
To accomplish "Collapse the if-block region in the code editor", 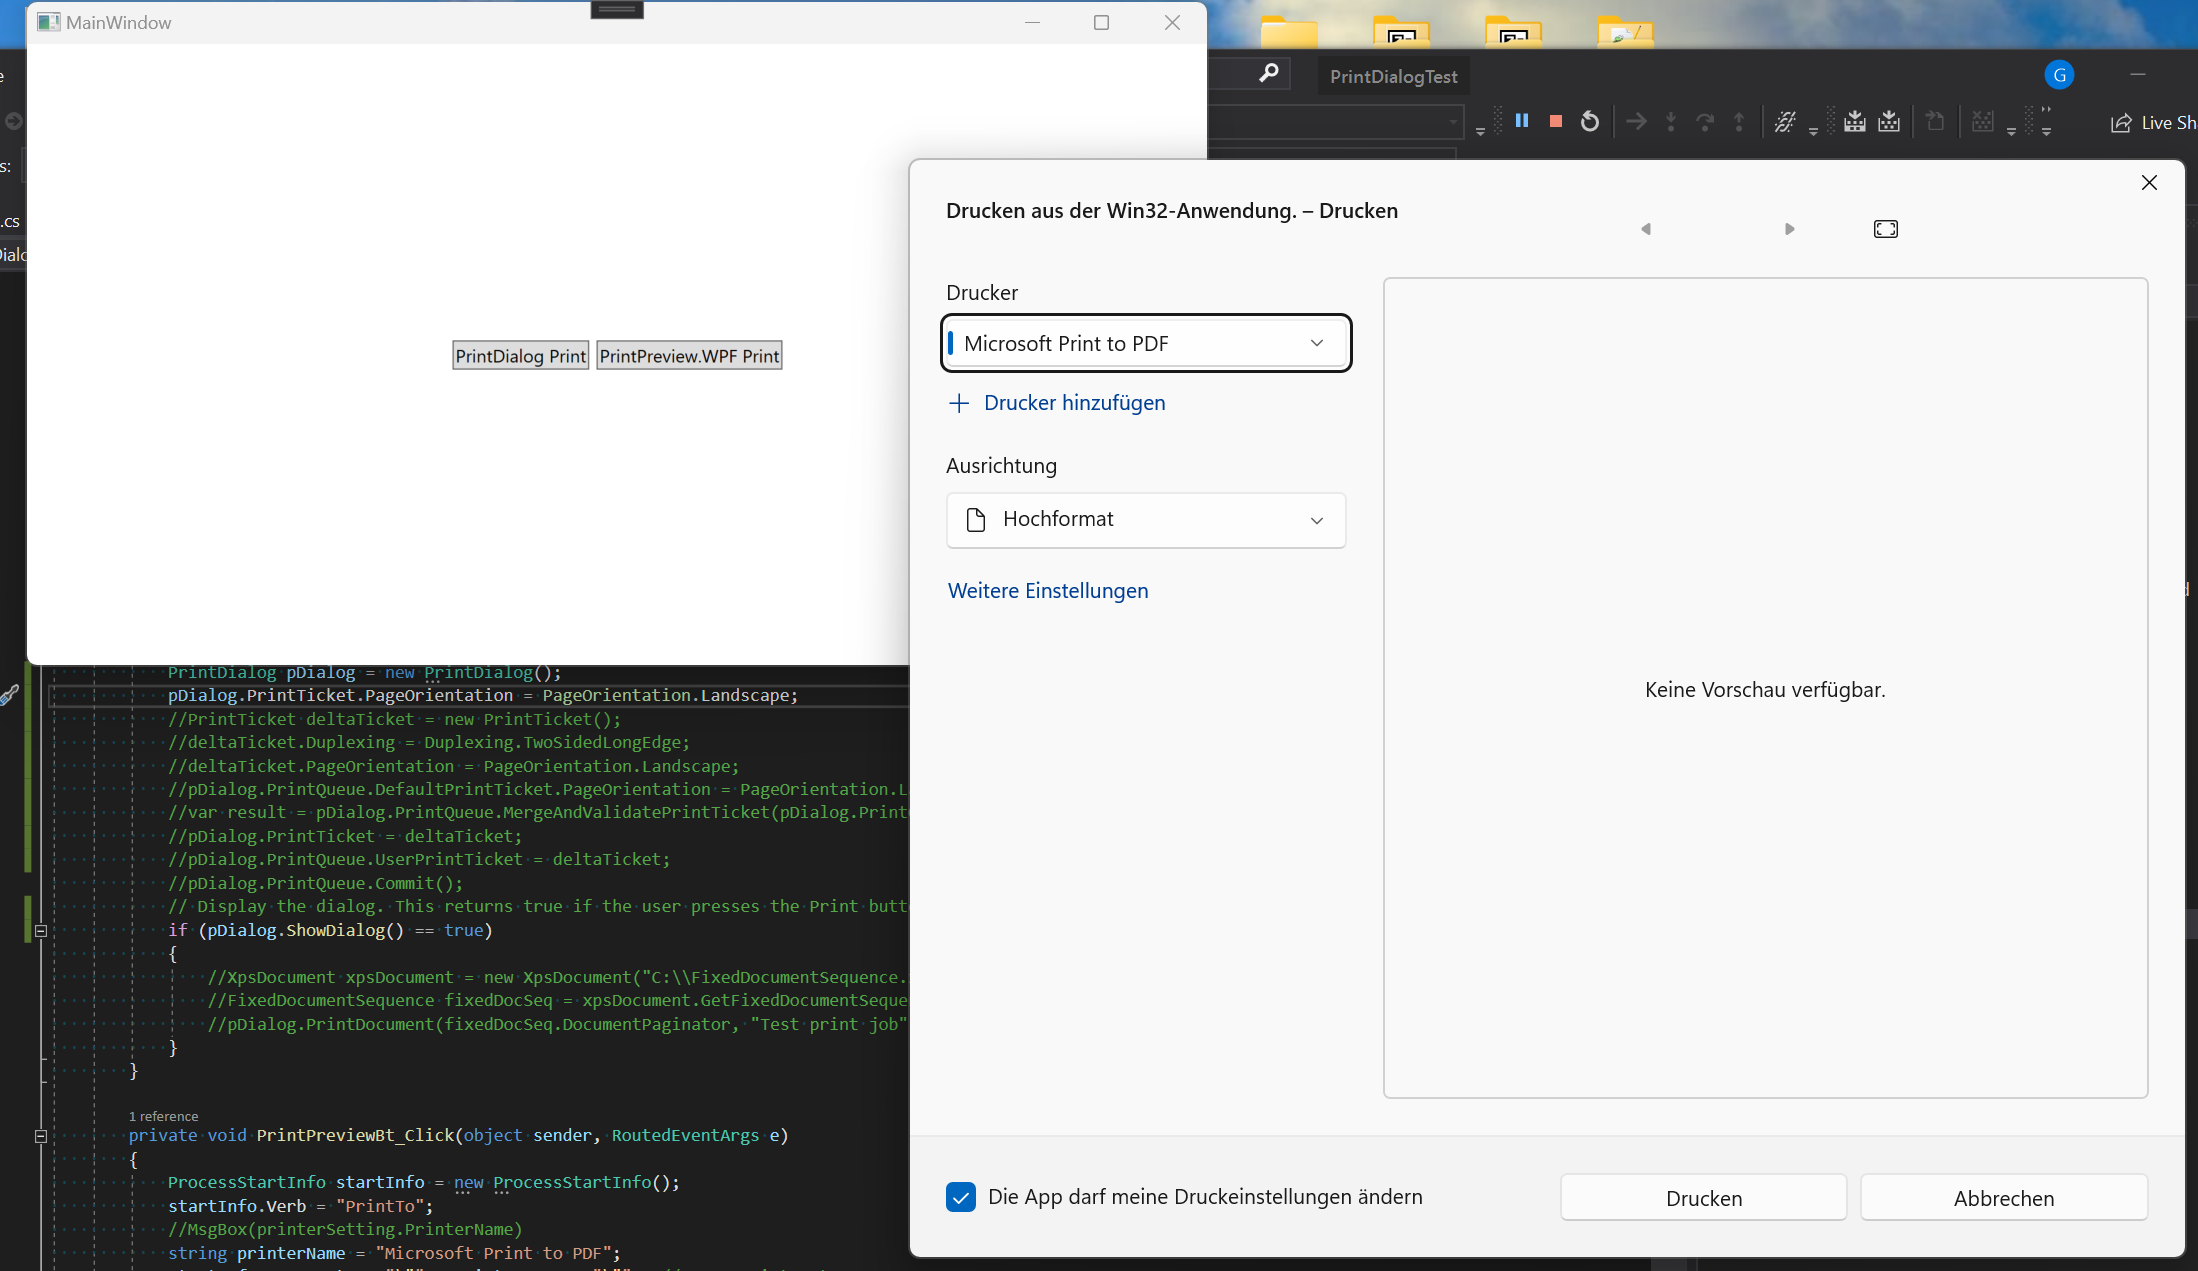I will pos(41,930).
